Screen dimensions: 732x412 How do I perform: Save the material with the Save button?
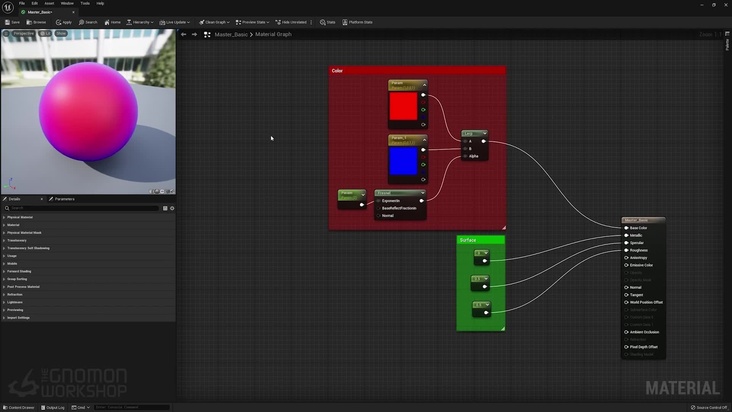click(12, 22)
